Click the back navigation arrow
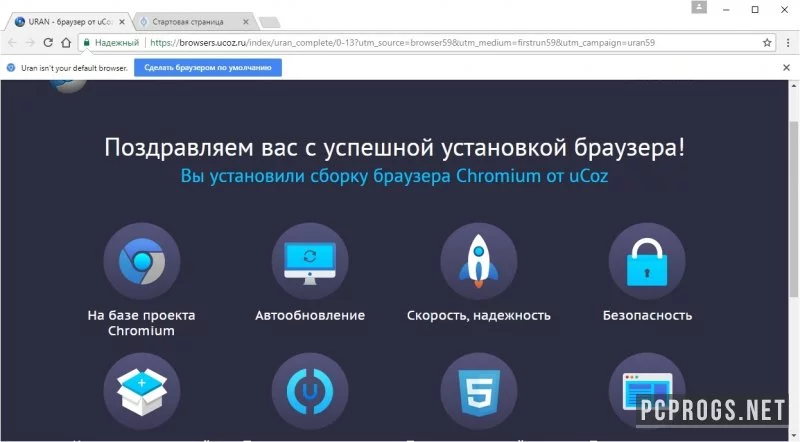This screenshot has width=800, height=442. click(x=12, y=43)
